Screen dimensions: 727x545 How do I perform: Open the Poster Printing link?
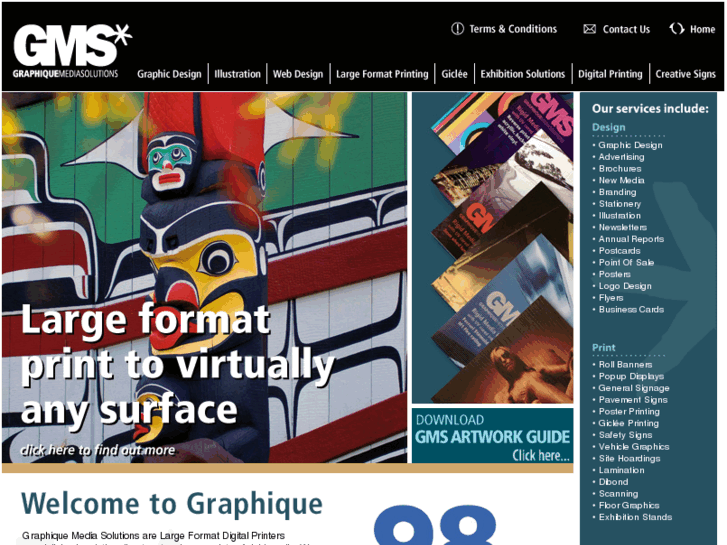pos(629,411)
